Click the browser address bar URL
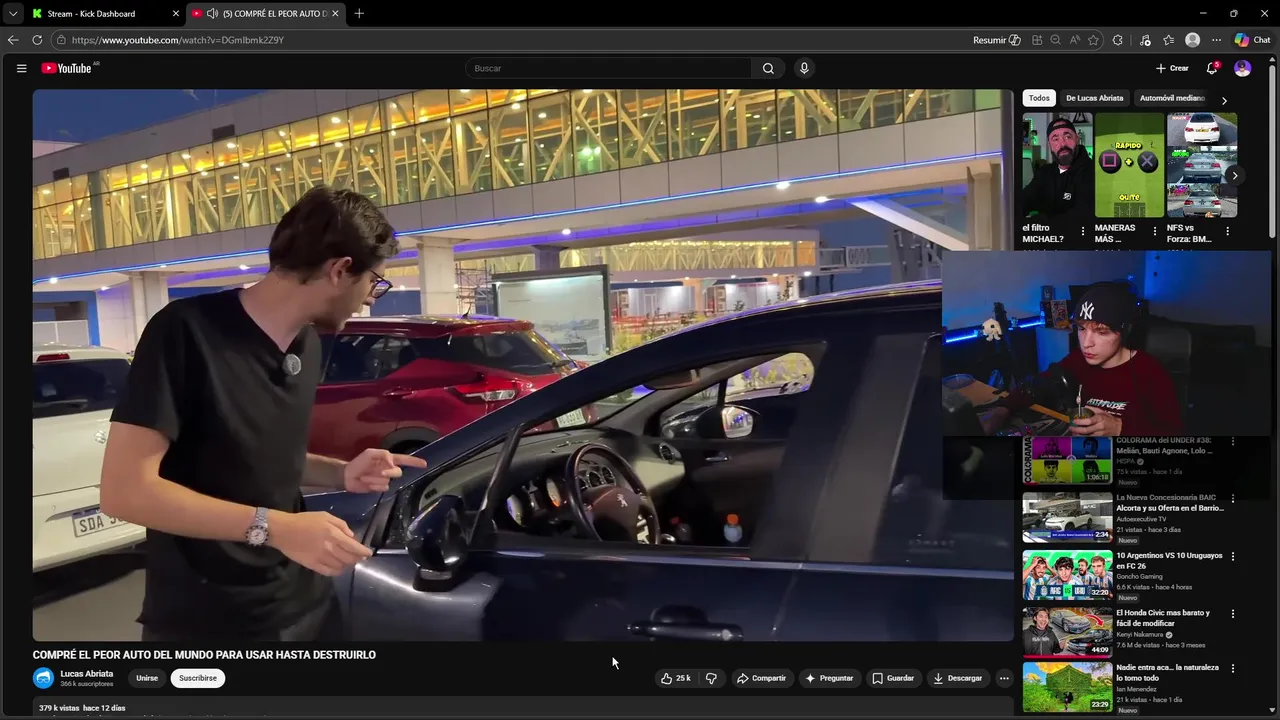 pyautogui.click(x=178, y=40)
